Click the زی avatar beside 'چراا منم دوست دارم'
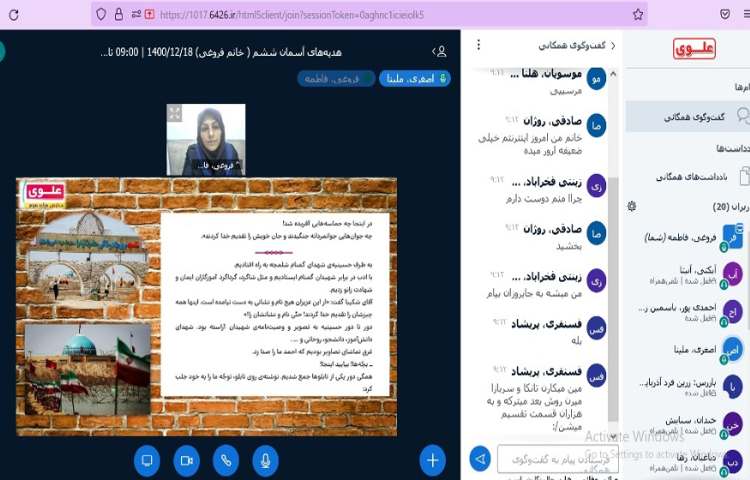Image resolution: width=750 pixels, height=480 pixels. pyautogui.click(x=596, y=185)
